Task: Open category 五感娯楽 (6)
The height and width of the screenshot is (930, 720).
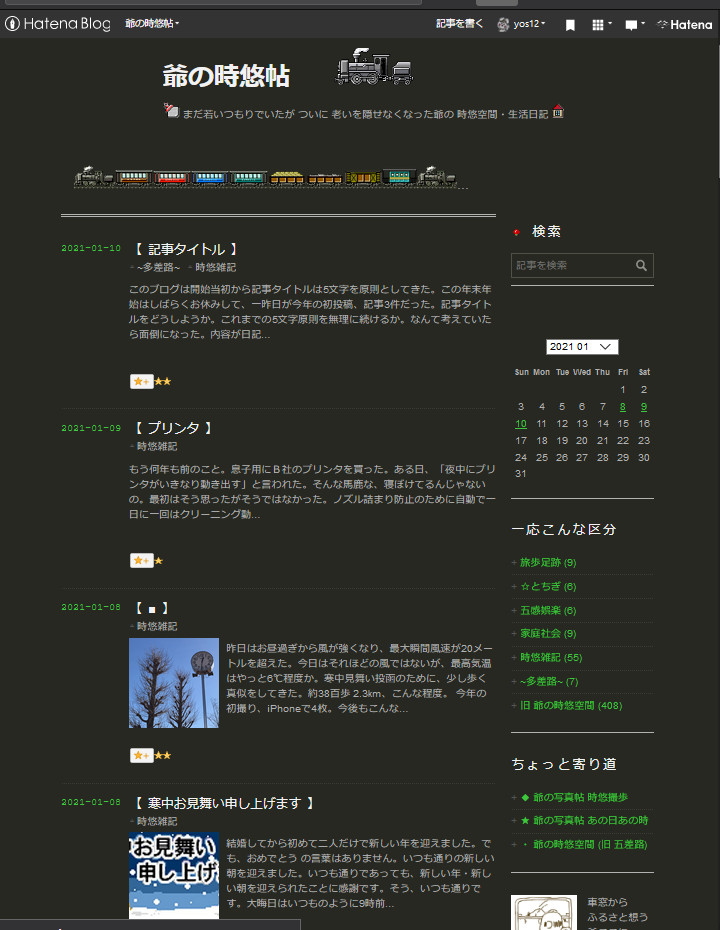Action: (548, 610)
